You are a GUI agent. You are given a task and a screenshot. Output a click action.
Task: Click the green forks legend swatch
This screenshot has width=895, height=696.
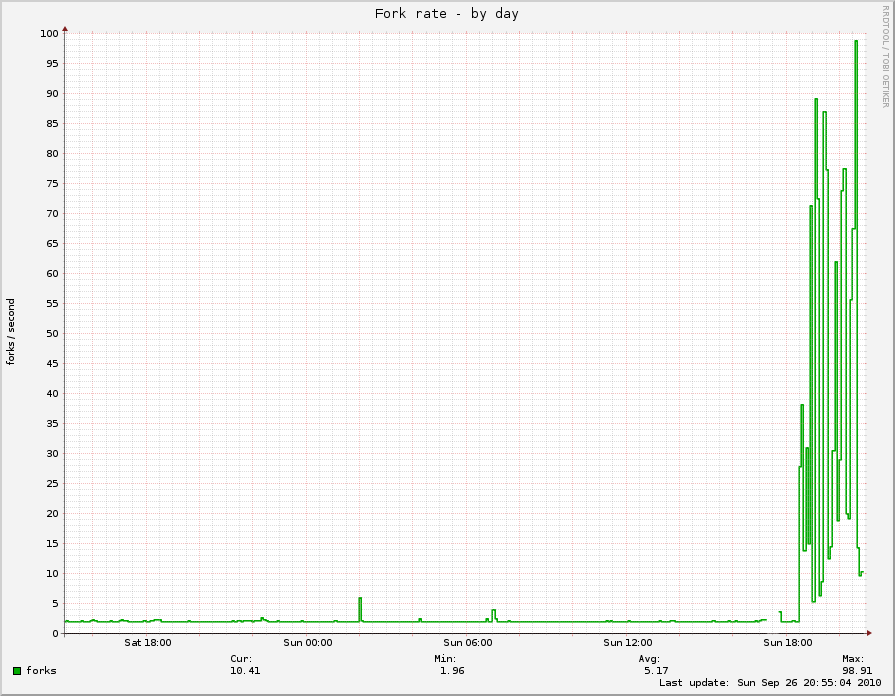point(17,671)
